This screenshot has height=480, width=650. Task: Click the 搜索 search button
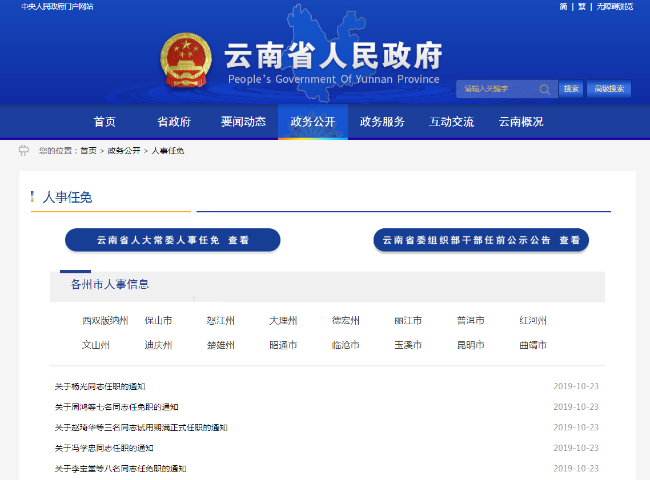coord(570,89)
